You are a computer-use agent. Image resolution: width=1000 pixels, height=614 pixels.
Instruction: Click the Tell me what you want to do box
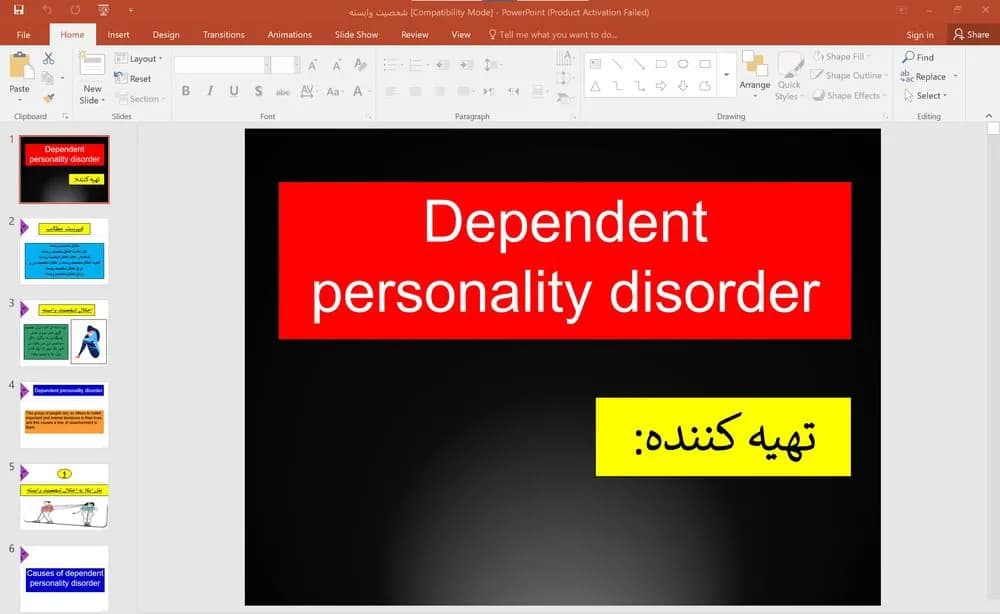coord(552,34)
